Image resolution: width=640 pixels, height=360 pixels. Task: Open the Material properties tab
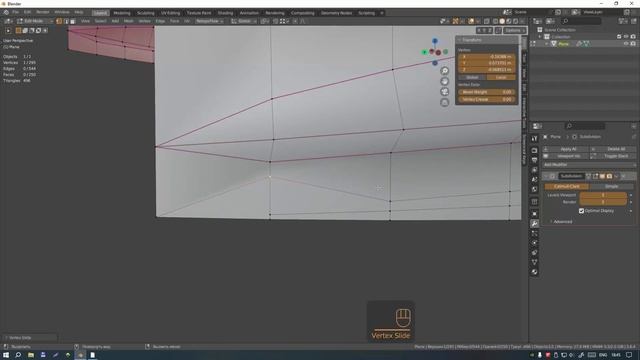click(x=534, y=272)
